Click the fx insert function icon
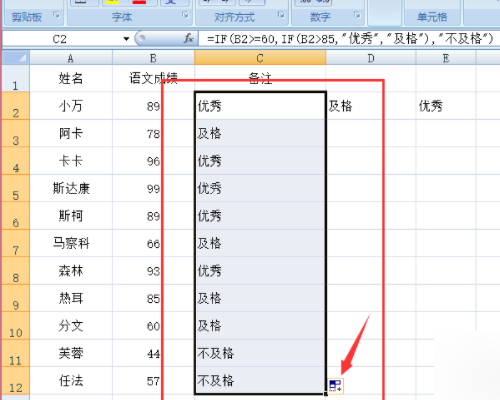The height and width of the screenshot is (400, 500). pos(189,39)
